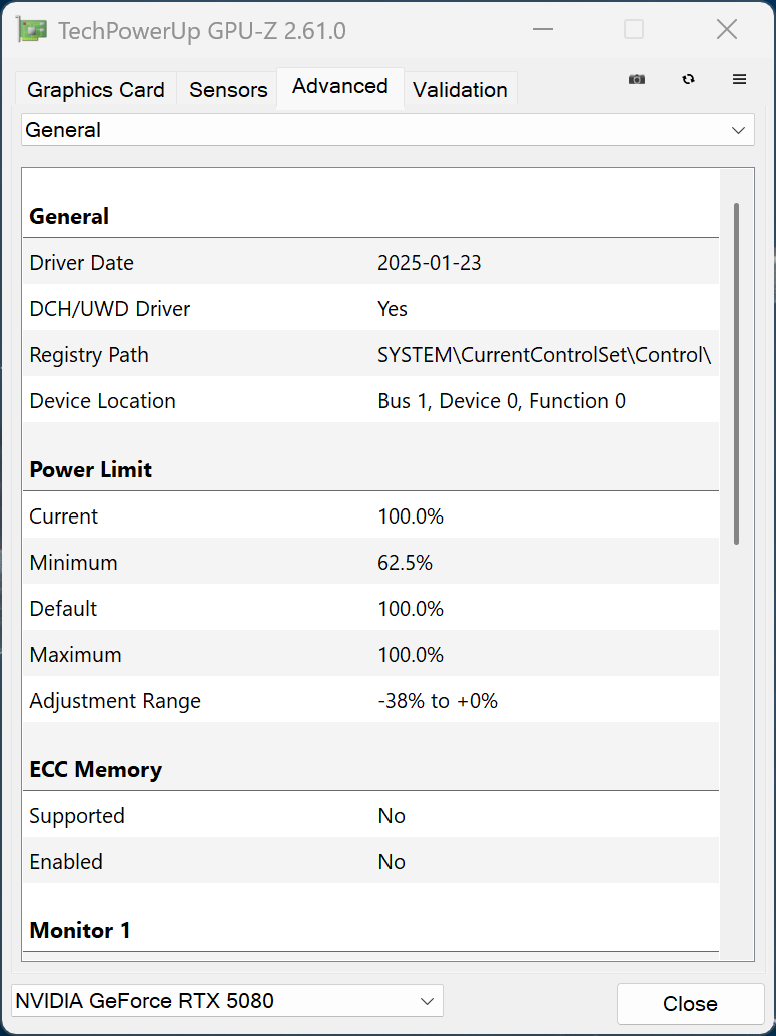
Task: Close the window with the X button
Action: click(726, 30)
